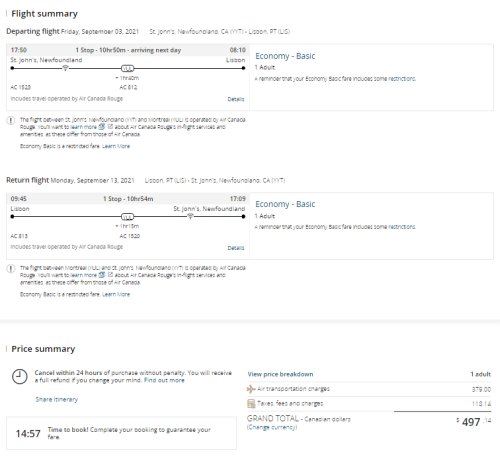Open Learn More under return flight Economy Basic note
500x461 pixels.
(x=116, y=294)
